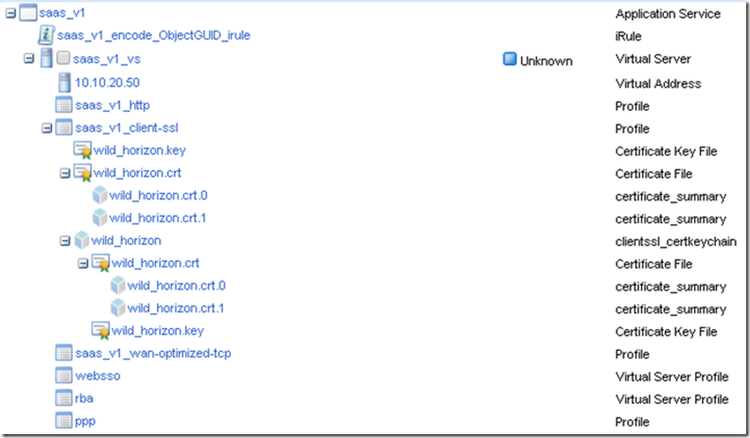750x438 pixels.
Task: Open the saas_v1_encode_ObjectGUID_irule link
Action: pos(154,35)
